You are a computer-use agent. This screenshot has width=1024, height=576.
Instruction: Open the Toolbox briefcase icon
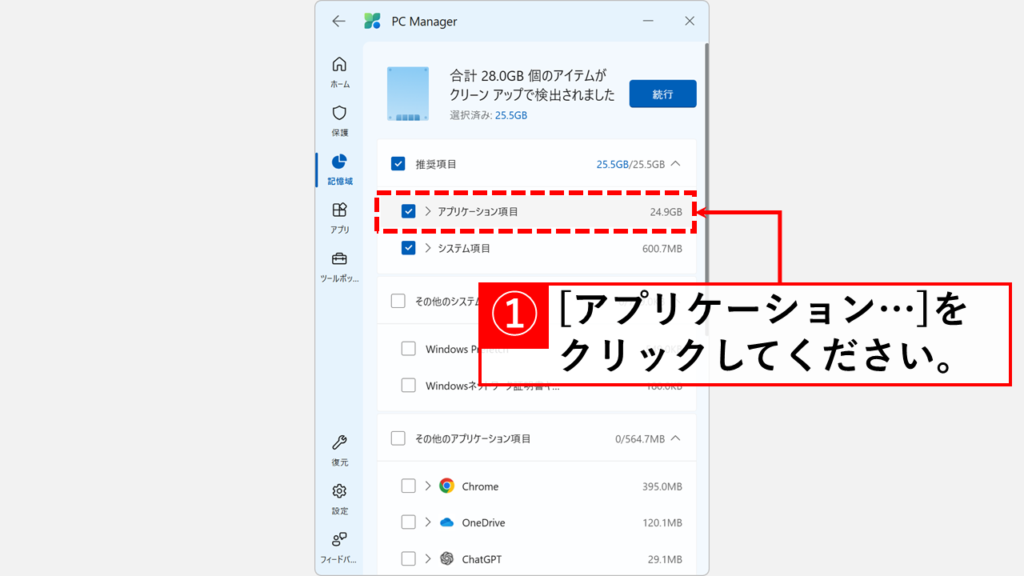pos(339,265)
